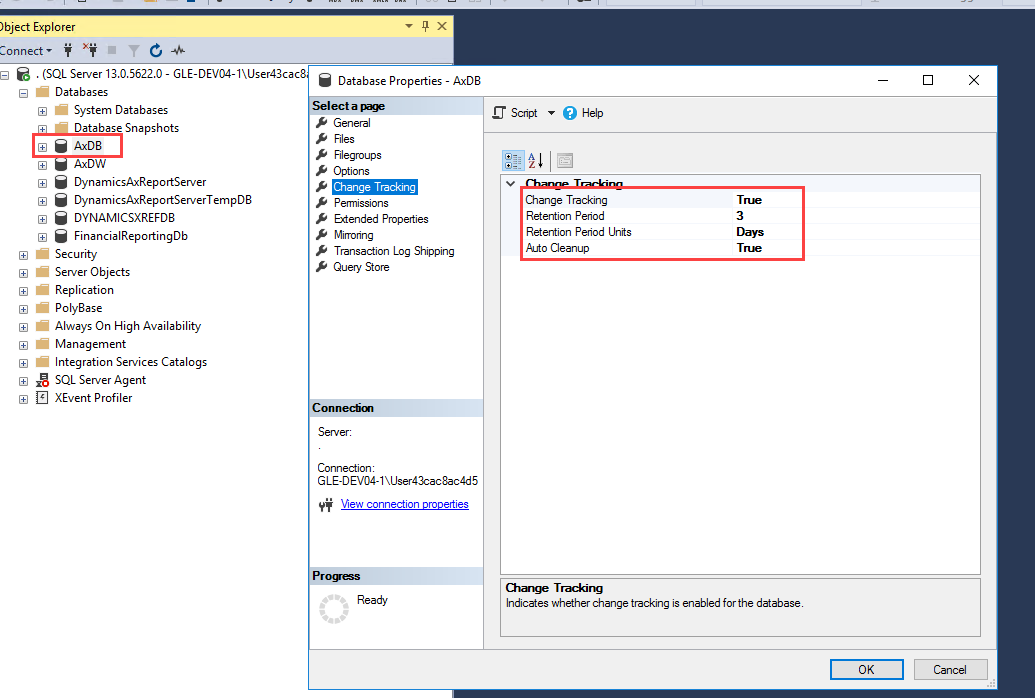Viewport: 1035px width, 698px height.
Task: Collapse the Change Tracking category chevron
Action: pos(510,184)
